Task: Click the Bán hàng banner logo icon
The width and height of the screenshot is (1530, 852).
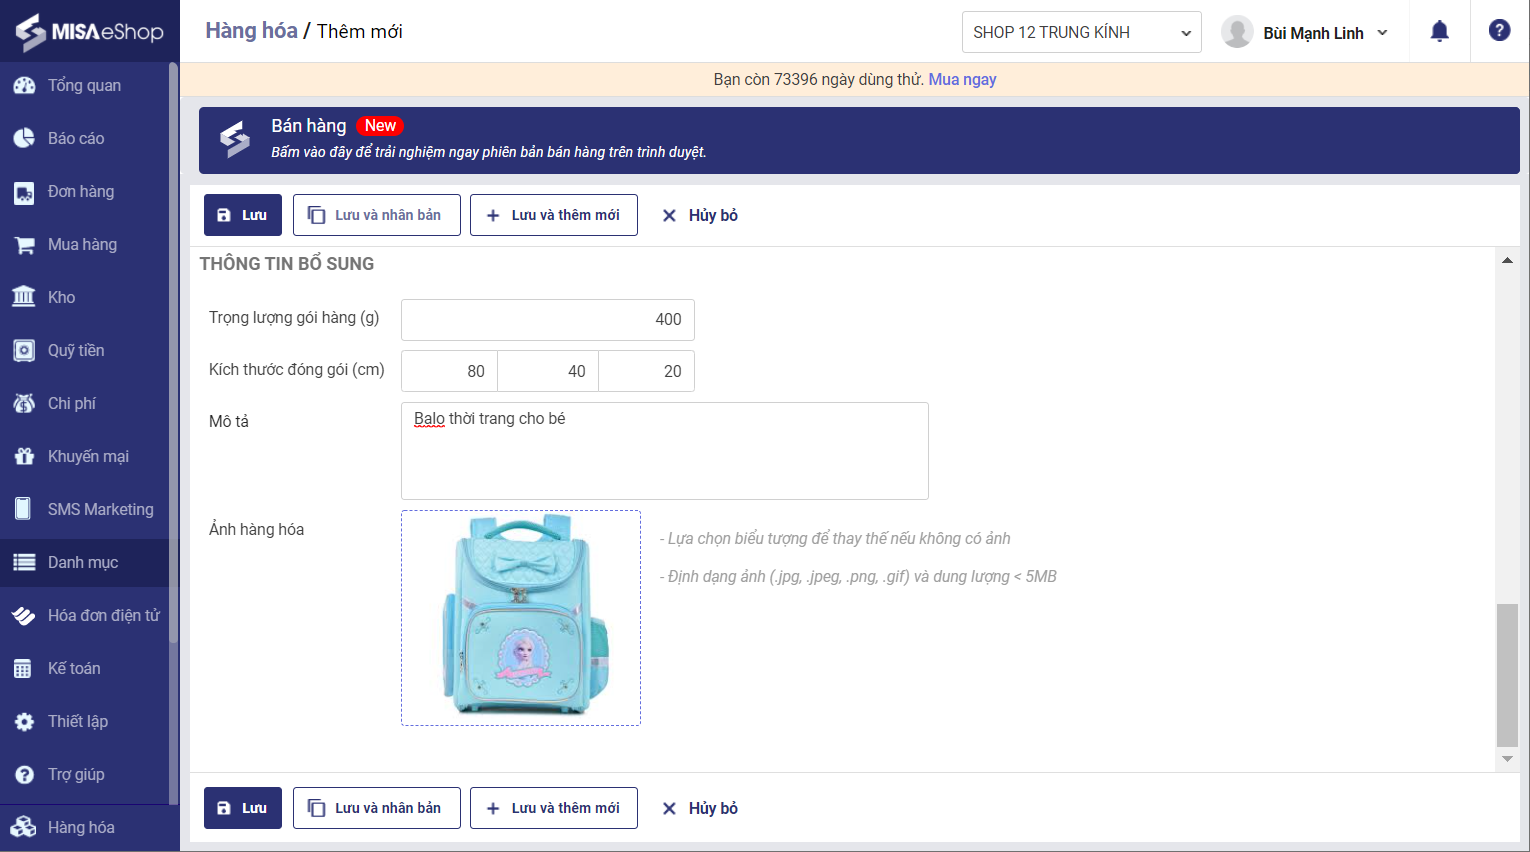Action: pyautogui.click(x=235, y=140)
